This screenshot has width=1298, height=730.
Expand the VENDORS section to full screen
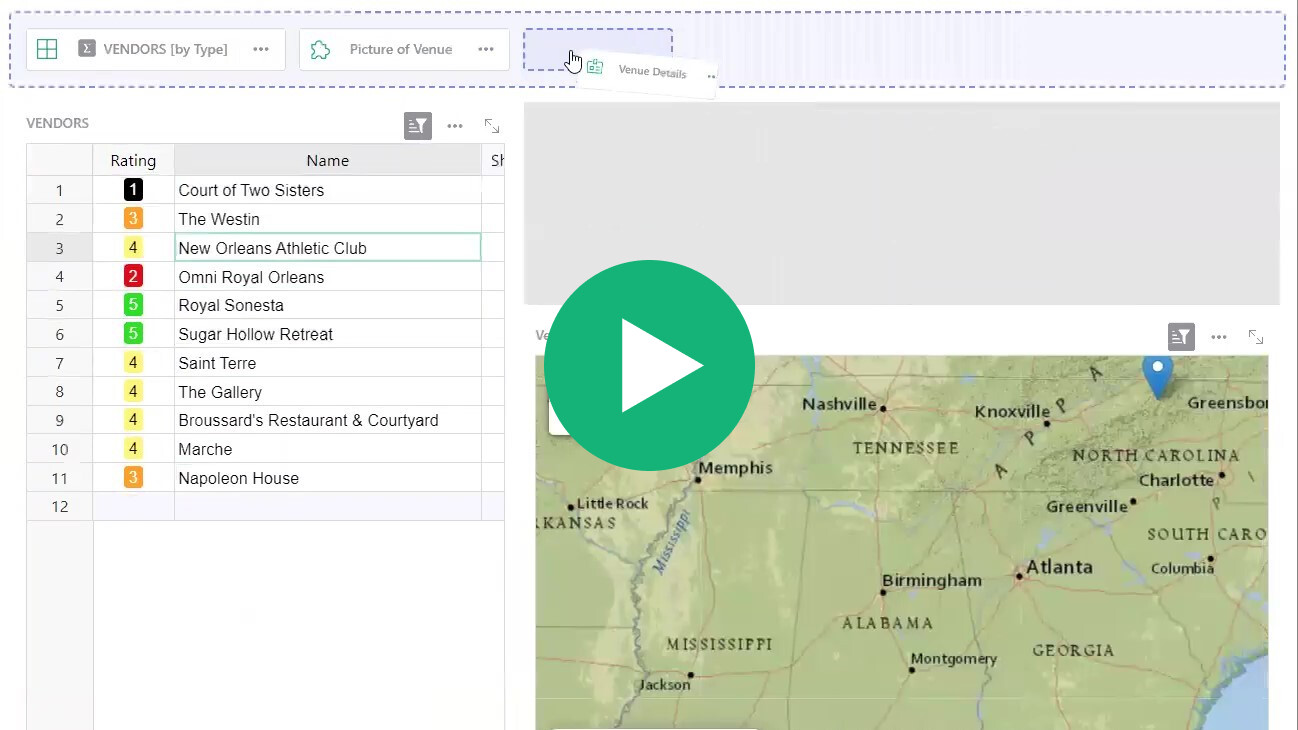[x=492, y=126]
